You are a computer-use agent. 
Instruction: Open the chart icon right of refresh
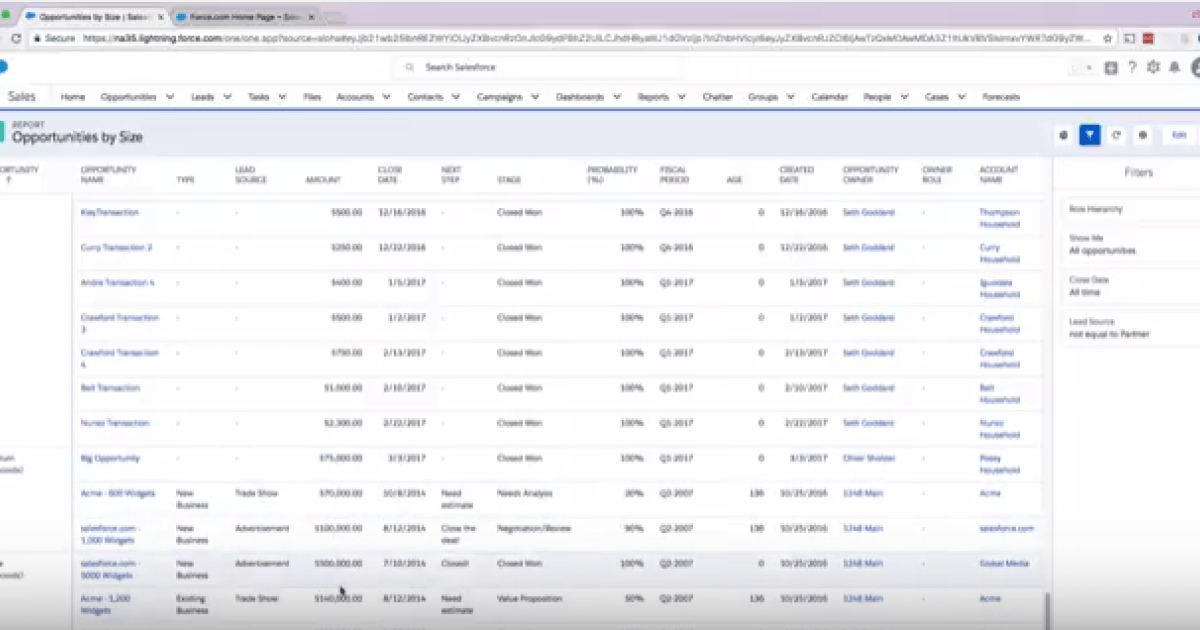tap(1142, 135)
